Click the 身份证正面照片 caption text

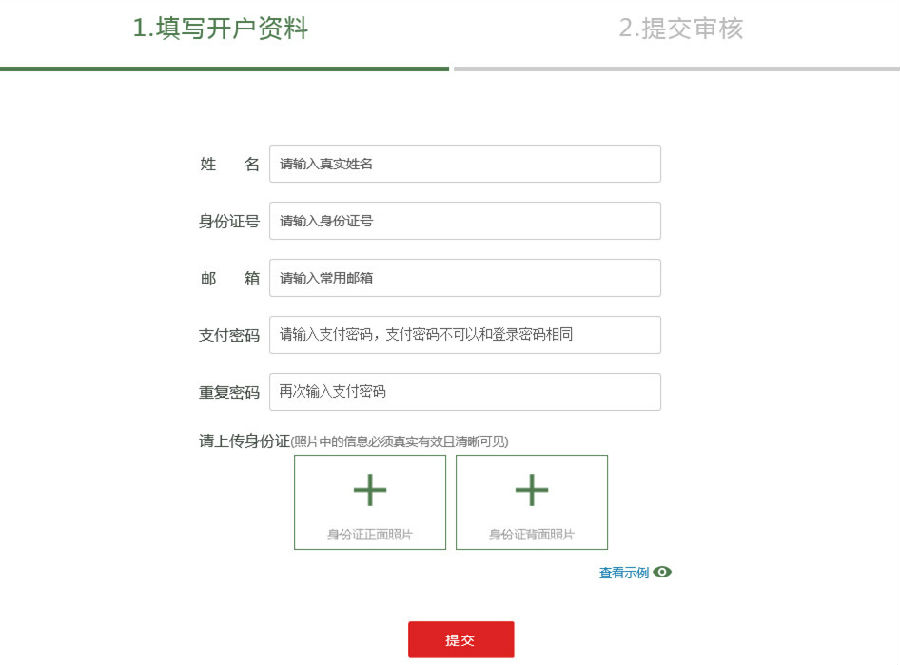(370, 534)
